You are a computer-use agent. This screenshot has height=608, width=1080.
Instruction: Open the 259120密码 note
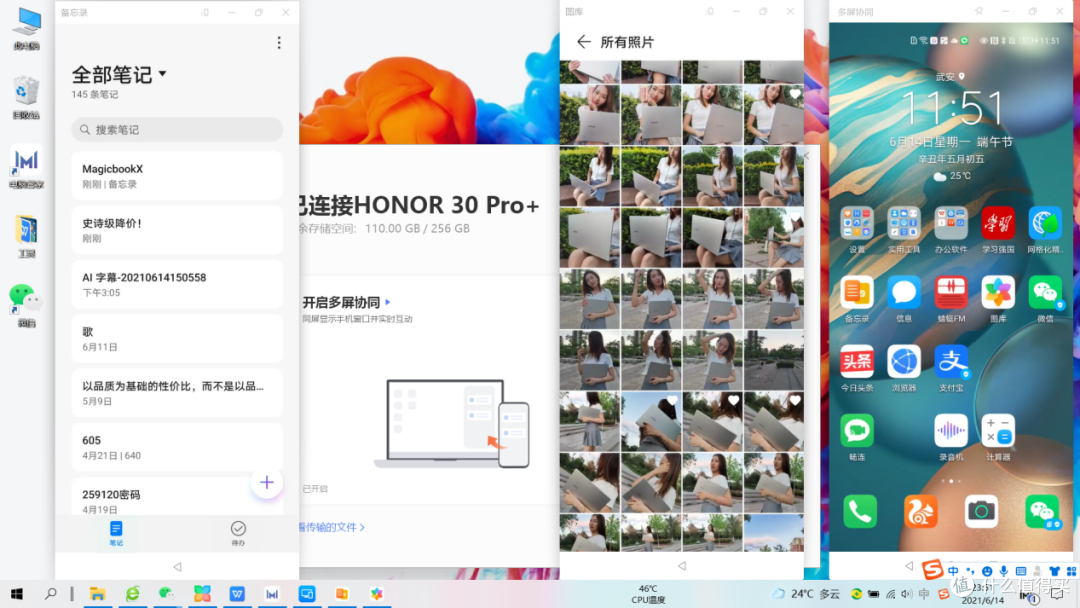pyautogui.click(x=177, y=497)
